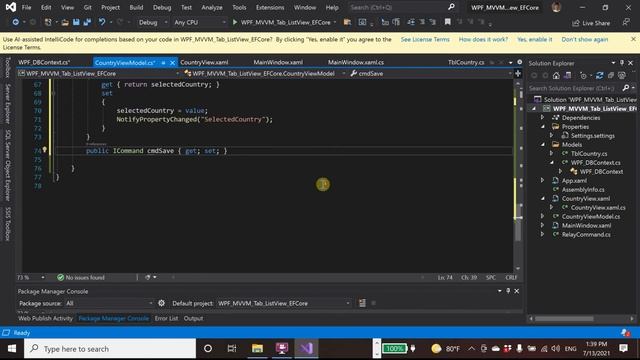Image resolution: width=640 pixels, height=360 pixels.
Task: Click the Search Solution Explorer input field
Action: click(574, 88)
